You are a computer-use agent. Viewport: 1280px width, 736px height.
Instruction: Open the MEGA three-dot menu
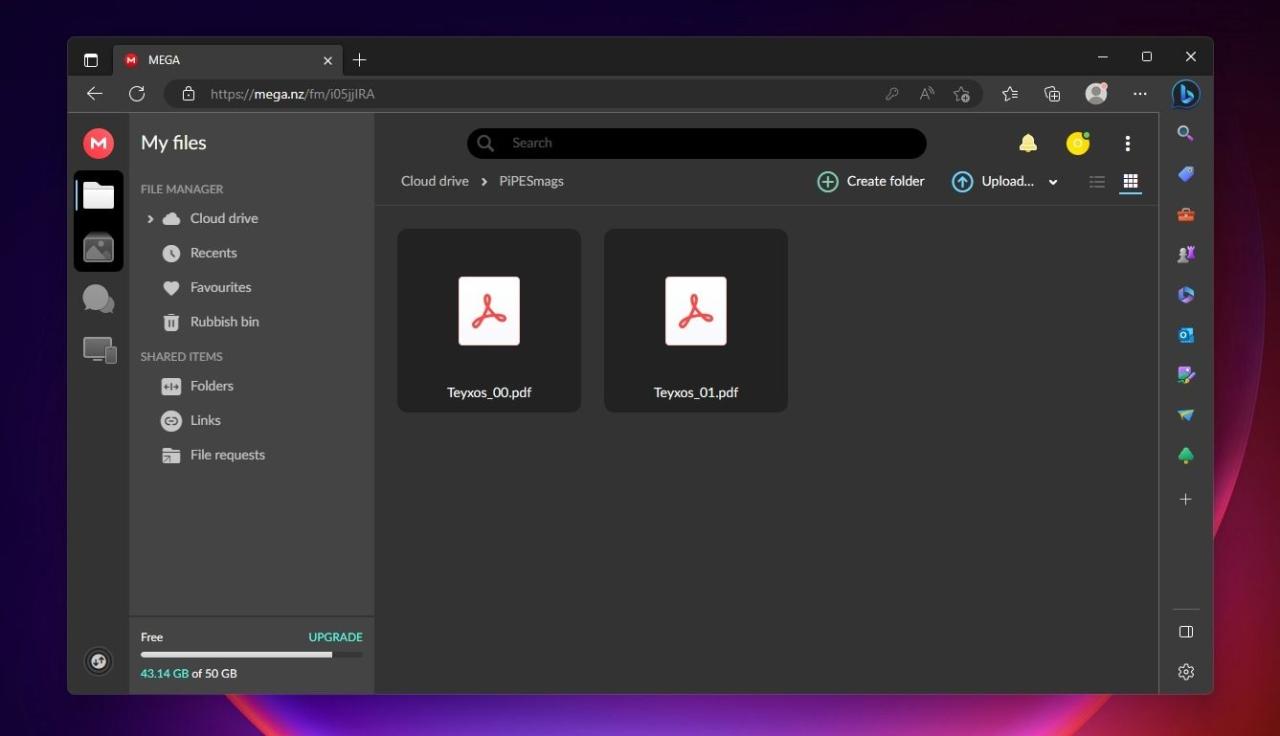click(1127, 143)
